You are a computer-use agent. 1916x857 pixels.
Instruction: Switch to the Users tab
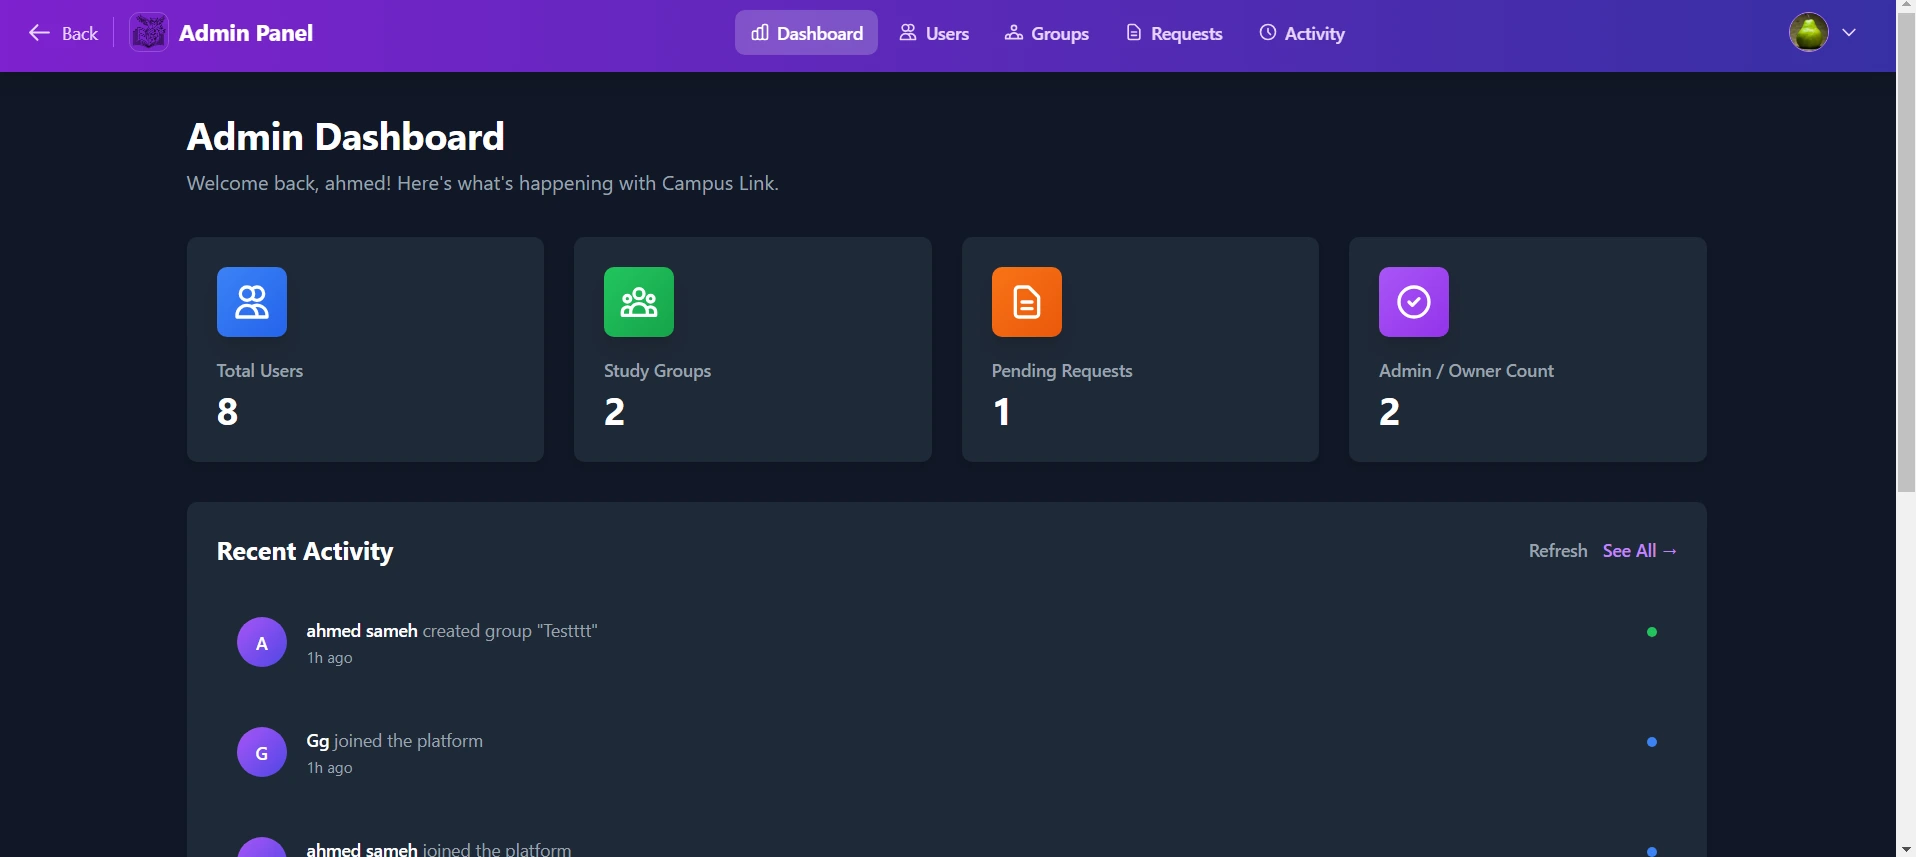tap(934, 33)
